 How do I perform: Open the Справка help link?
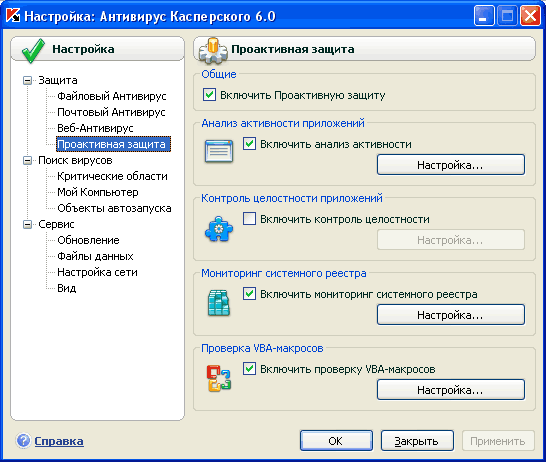(x=59, y=441)
